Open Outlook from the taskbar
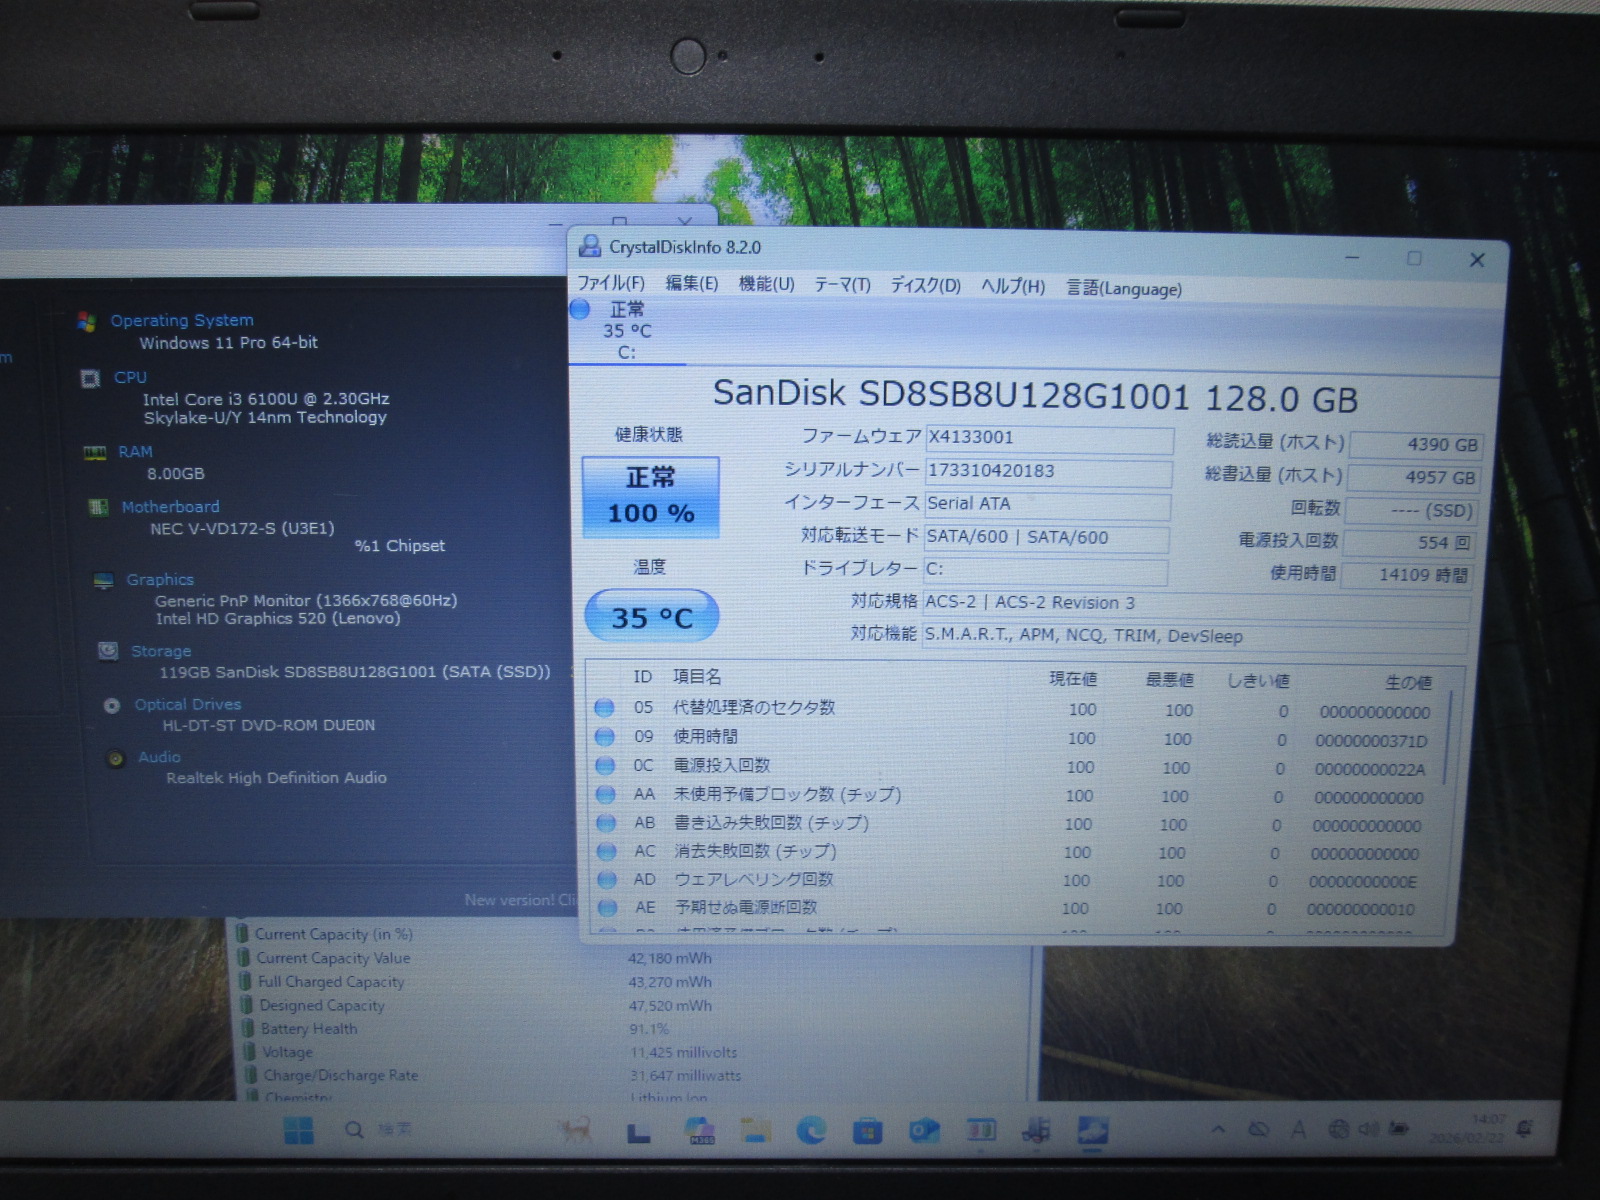Viewport: 1600px width, 1200px height. click(x=924, y=1131)
